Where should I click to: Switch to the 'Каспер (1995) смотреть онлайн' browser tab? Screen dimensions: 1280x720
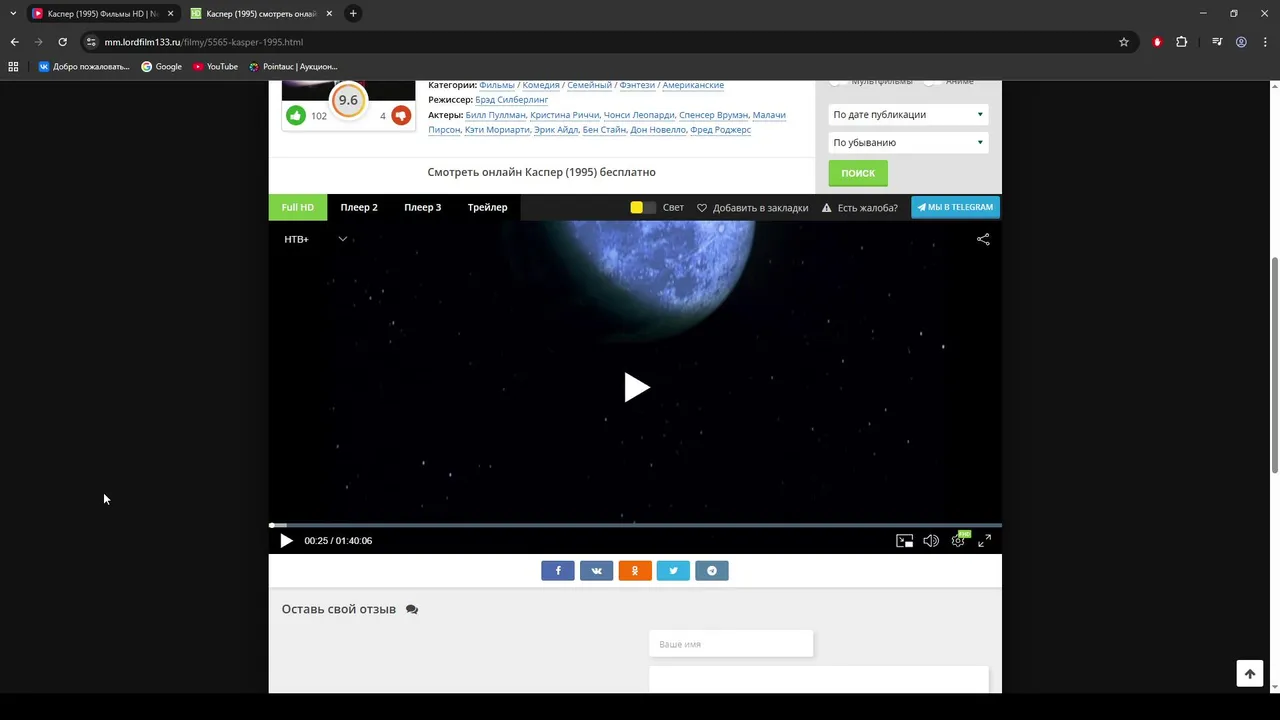(x=261, y=14)
